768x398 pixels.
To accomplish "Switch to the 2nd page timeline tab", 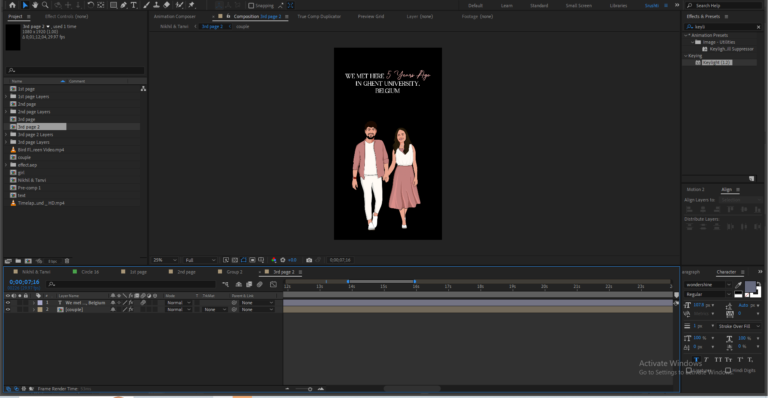I will tap(186, 272).
